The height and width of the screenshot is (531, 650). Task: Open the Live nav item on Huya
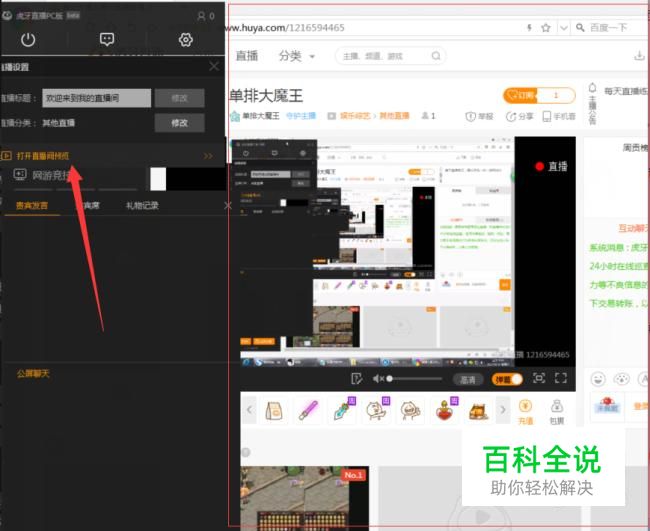click(x=247, y=56)
